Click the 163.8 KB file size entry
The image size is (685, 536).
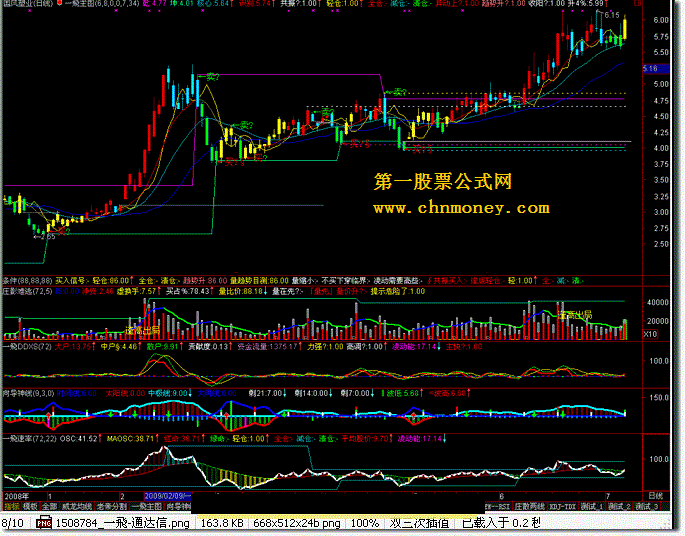point(221,523)
